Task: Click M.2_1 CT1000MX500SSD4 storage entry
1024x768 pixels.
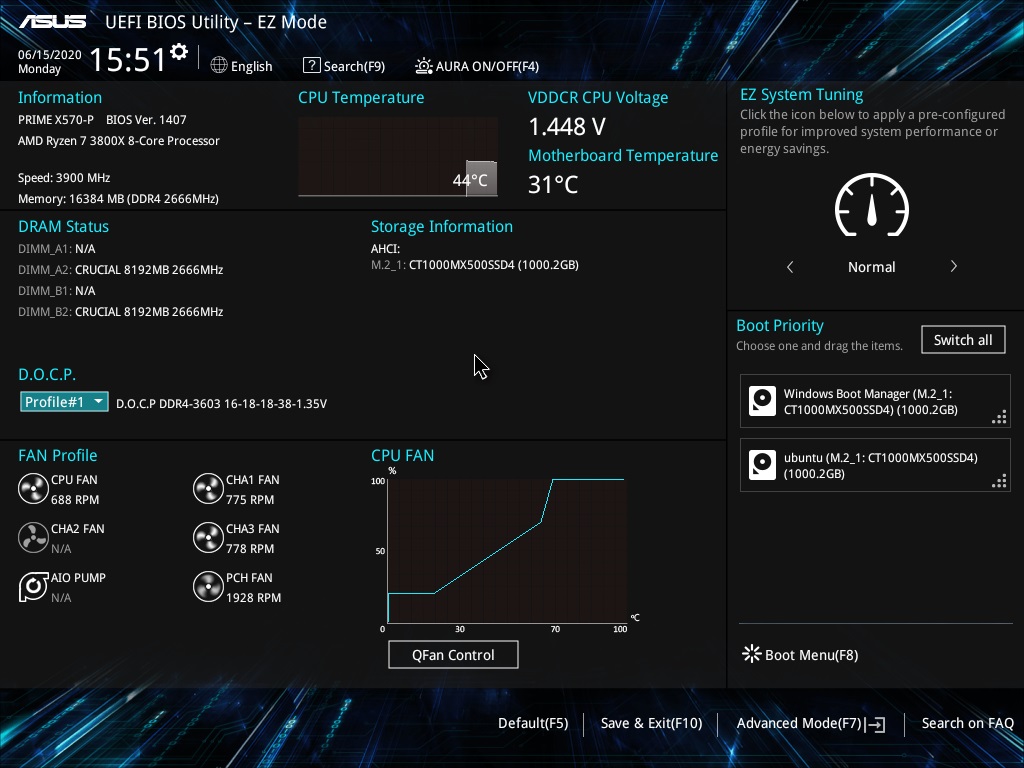Action: 475,265
